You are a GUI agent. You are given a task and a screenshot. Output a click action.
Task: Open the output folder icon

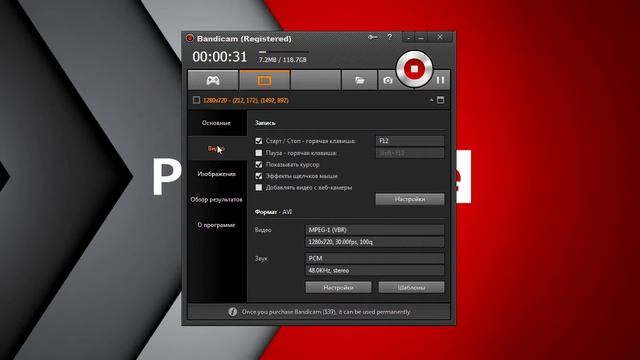point(359,80)
